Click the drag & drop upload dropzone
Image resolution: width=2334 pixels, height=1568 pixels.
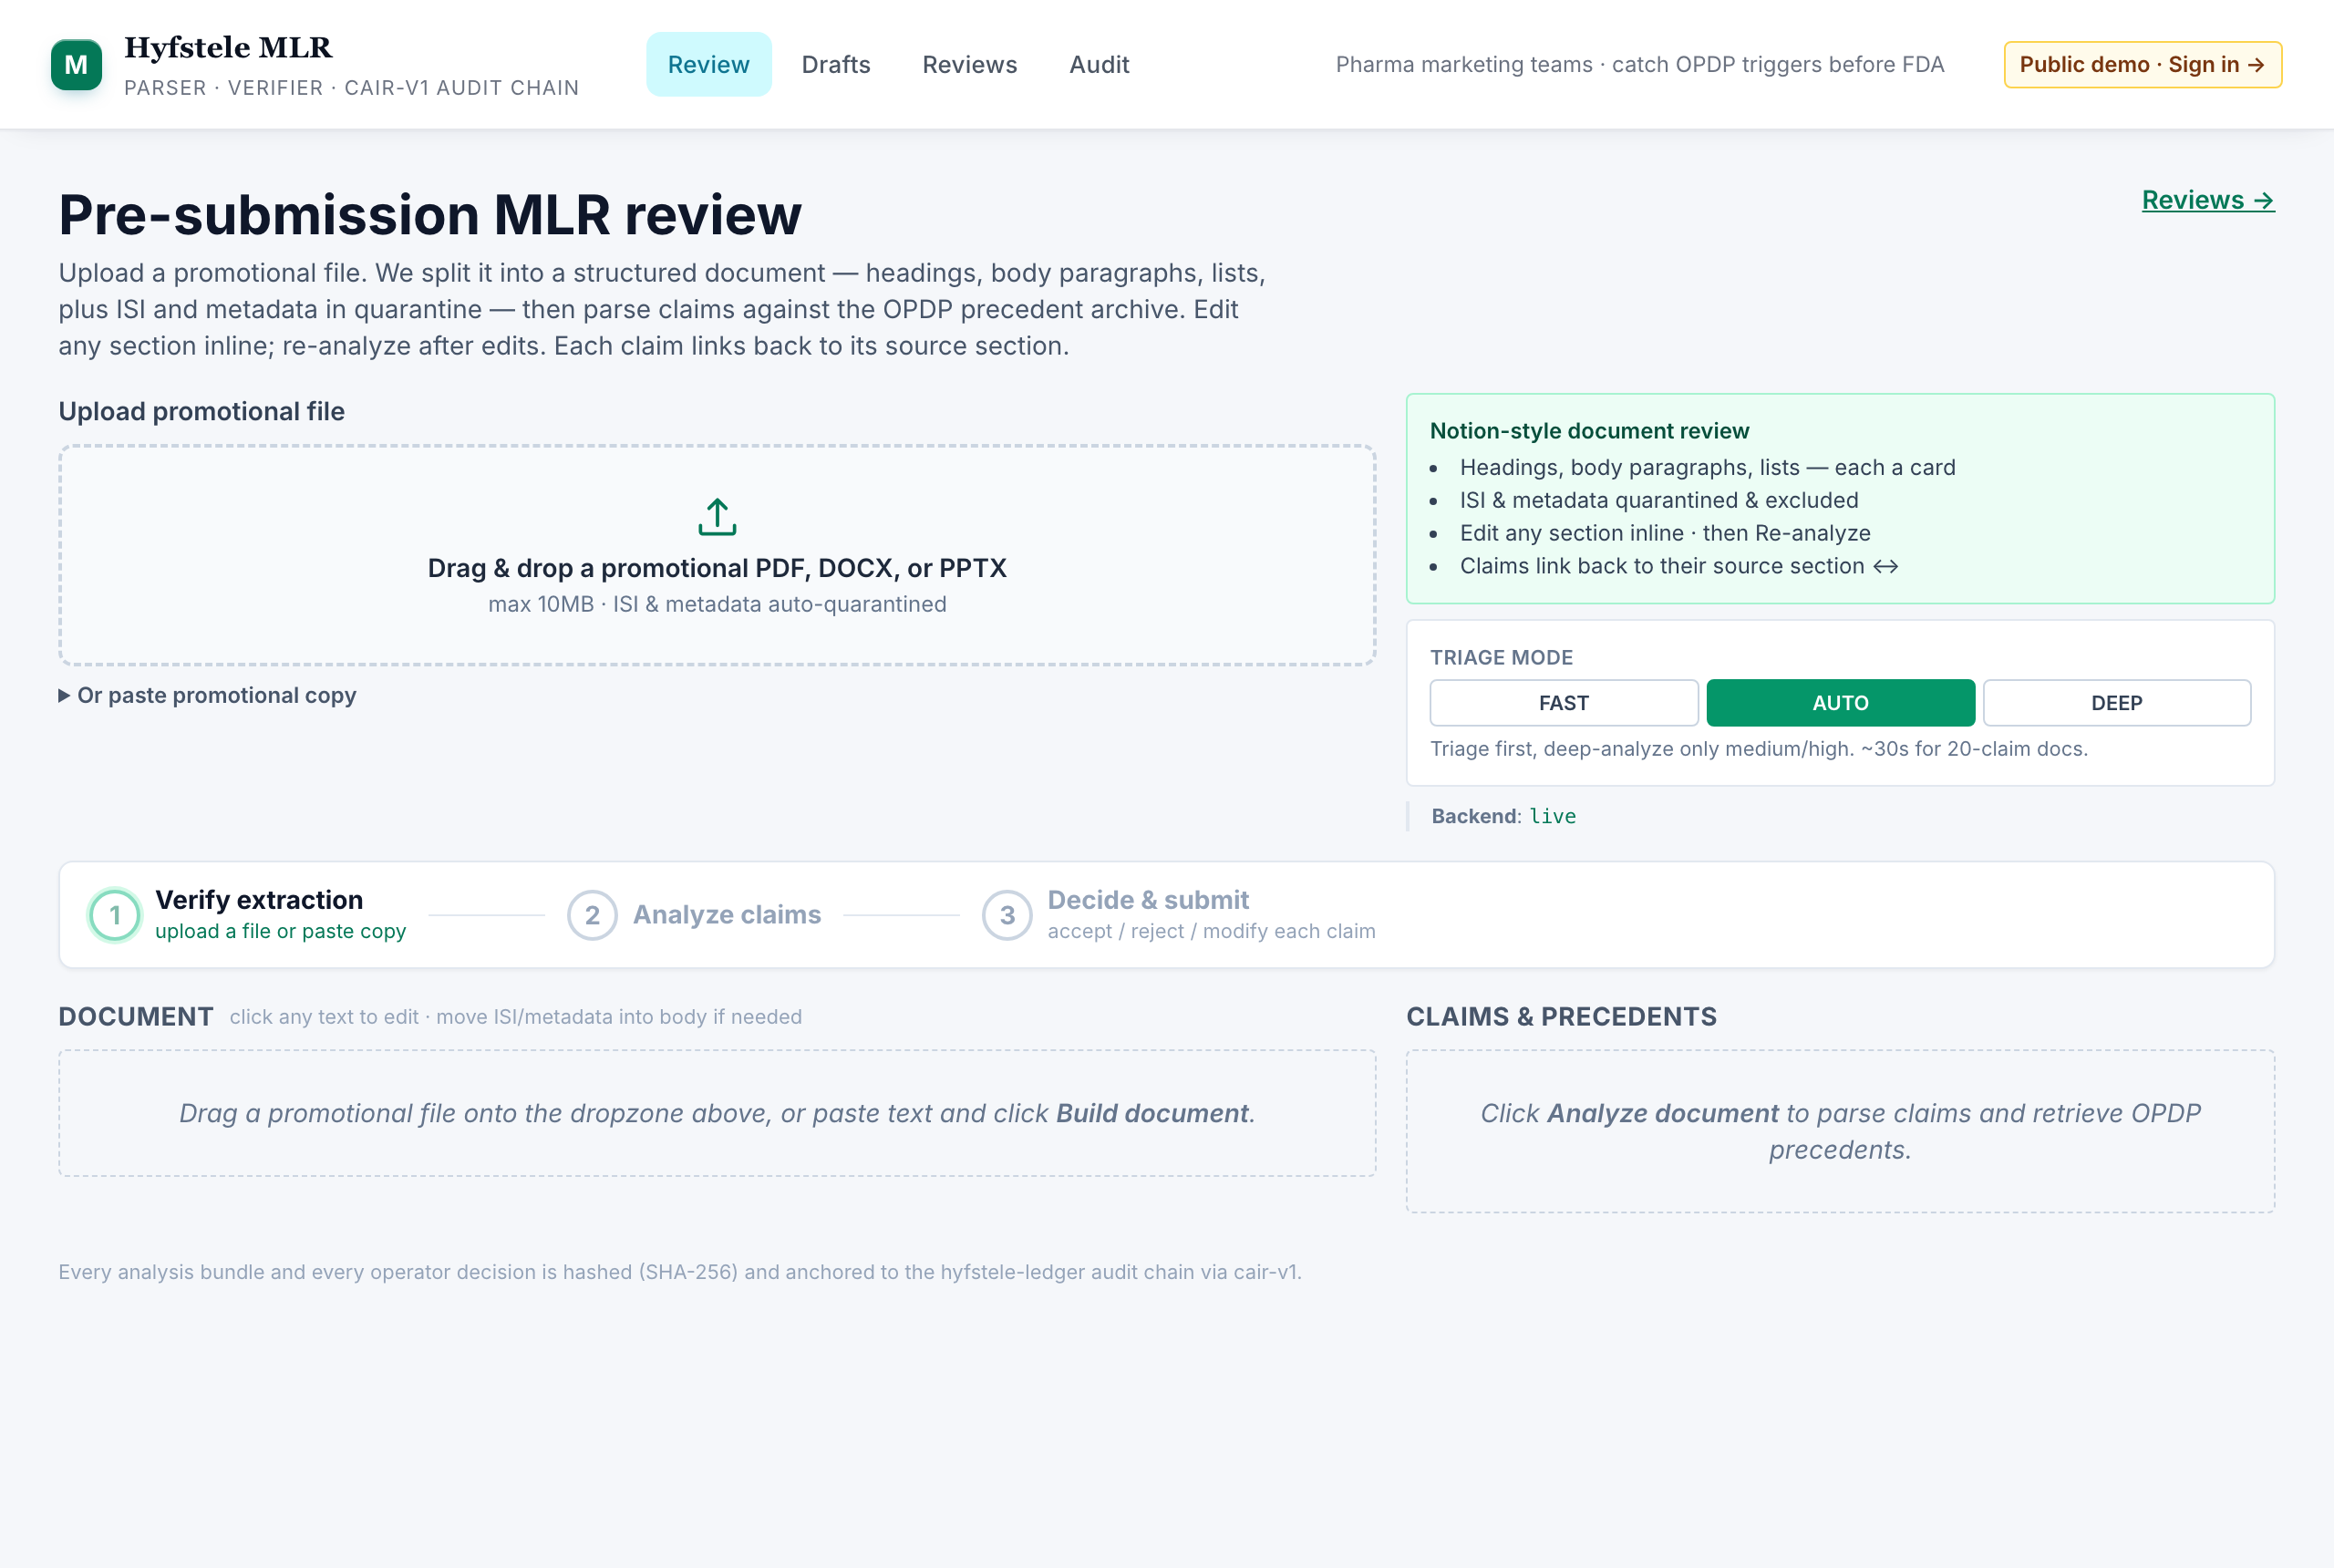coord(717,555)
